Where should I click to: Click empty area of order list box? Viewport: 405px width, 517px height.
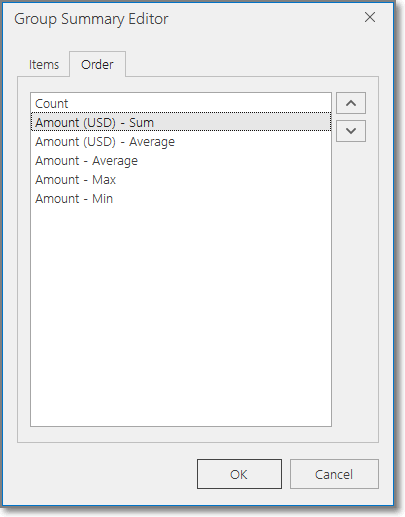click(181, 317)
